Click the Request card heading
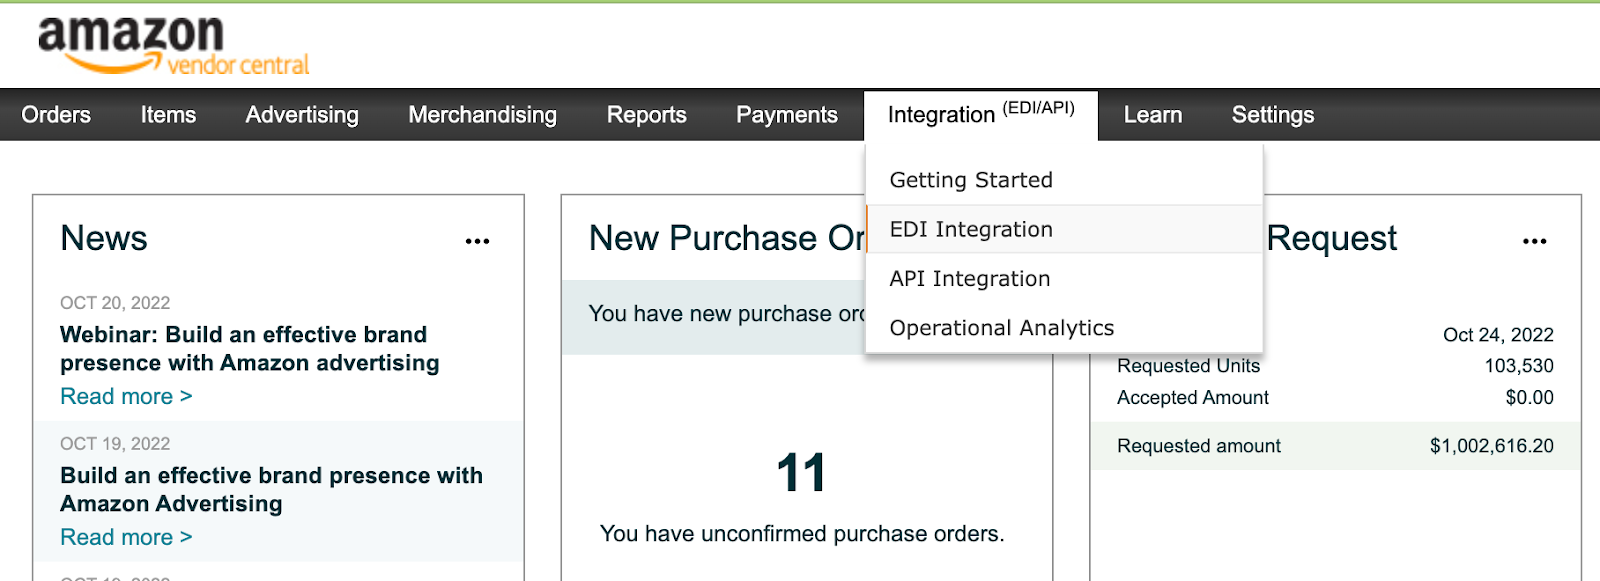This screenshot has height=581, width=1600. coord(1332,238)
